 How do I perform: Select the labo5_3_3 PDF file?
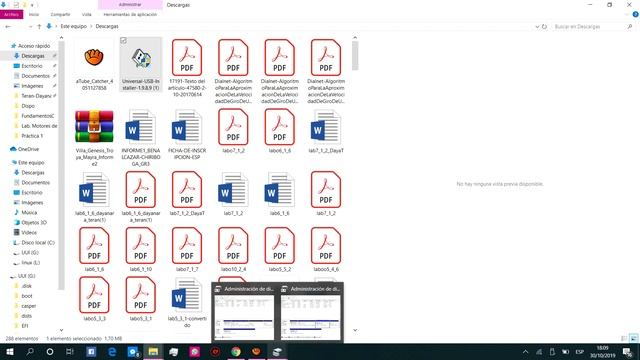tap(94, 299)
